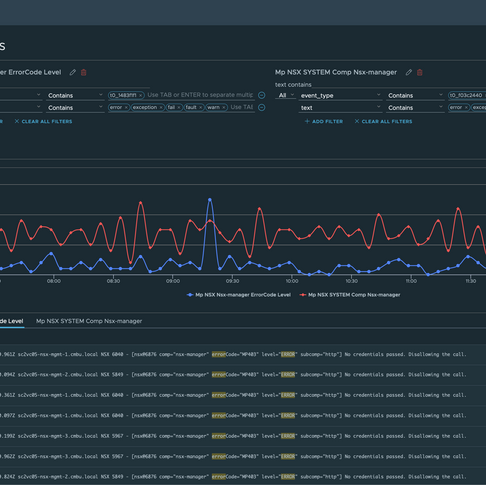486x485 pixels.
Task: Click the red peak data point before 09:00
Action: click(141, 202)
